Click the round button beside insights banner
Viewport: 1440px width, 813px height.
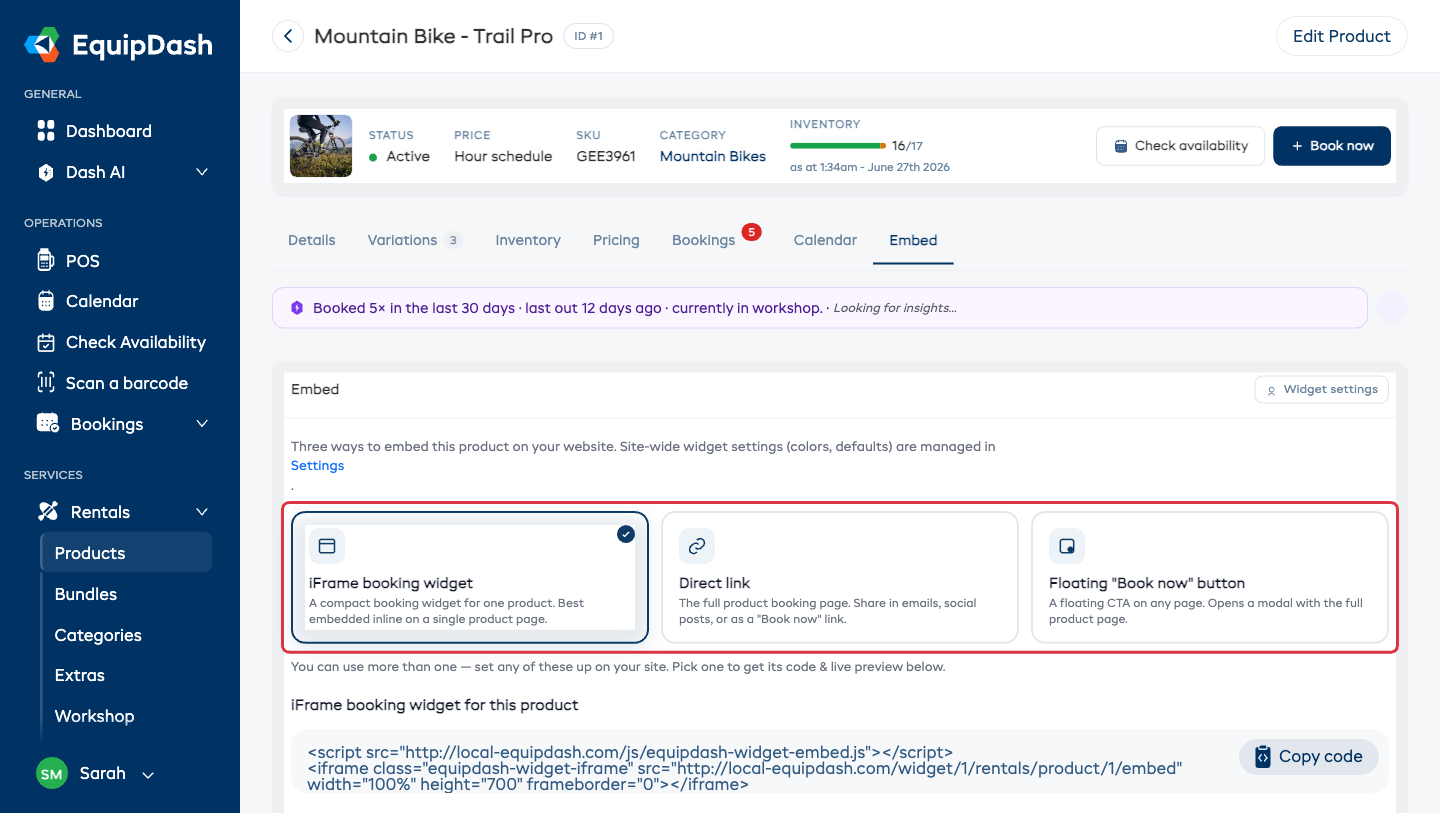point(1392,308)
